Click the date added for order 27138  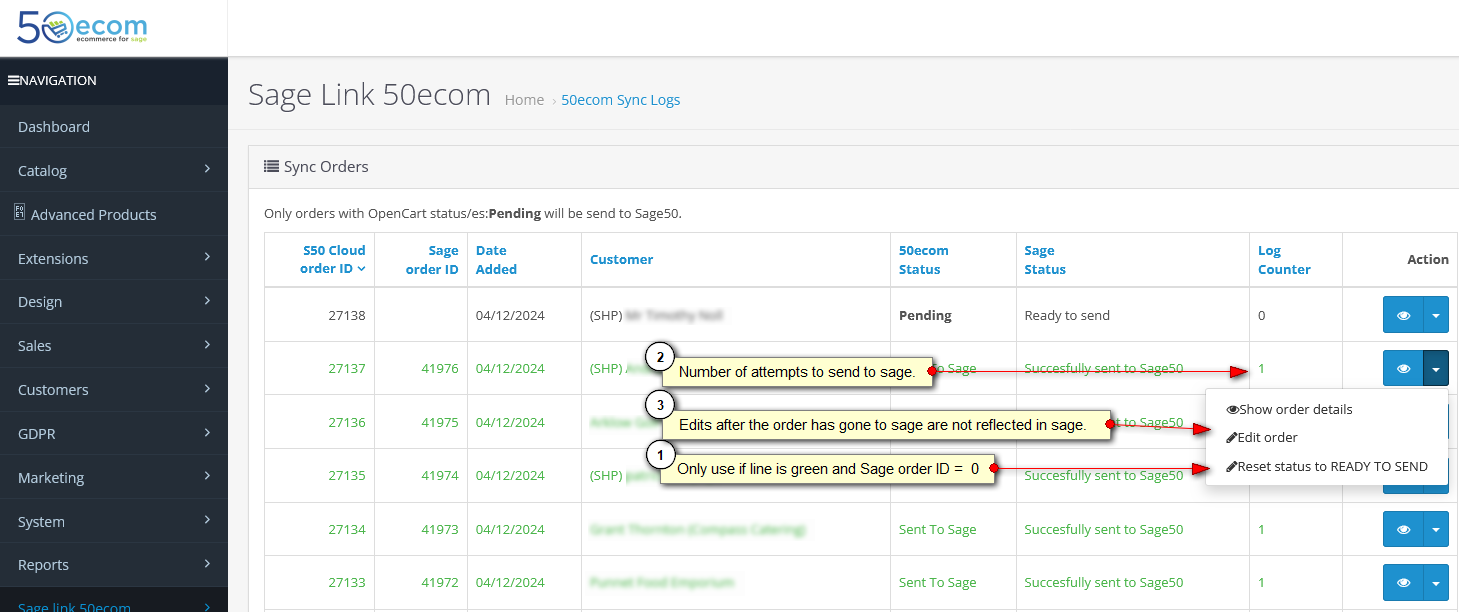pyautogui.click(x=510, y=315)
